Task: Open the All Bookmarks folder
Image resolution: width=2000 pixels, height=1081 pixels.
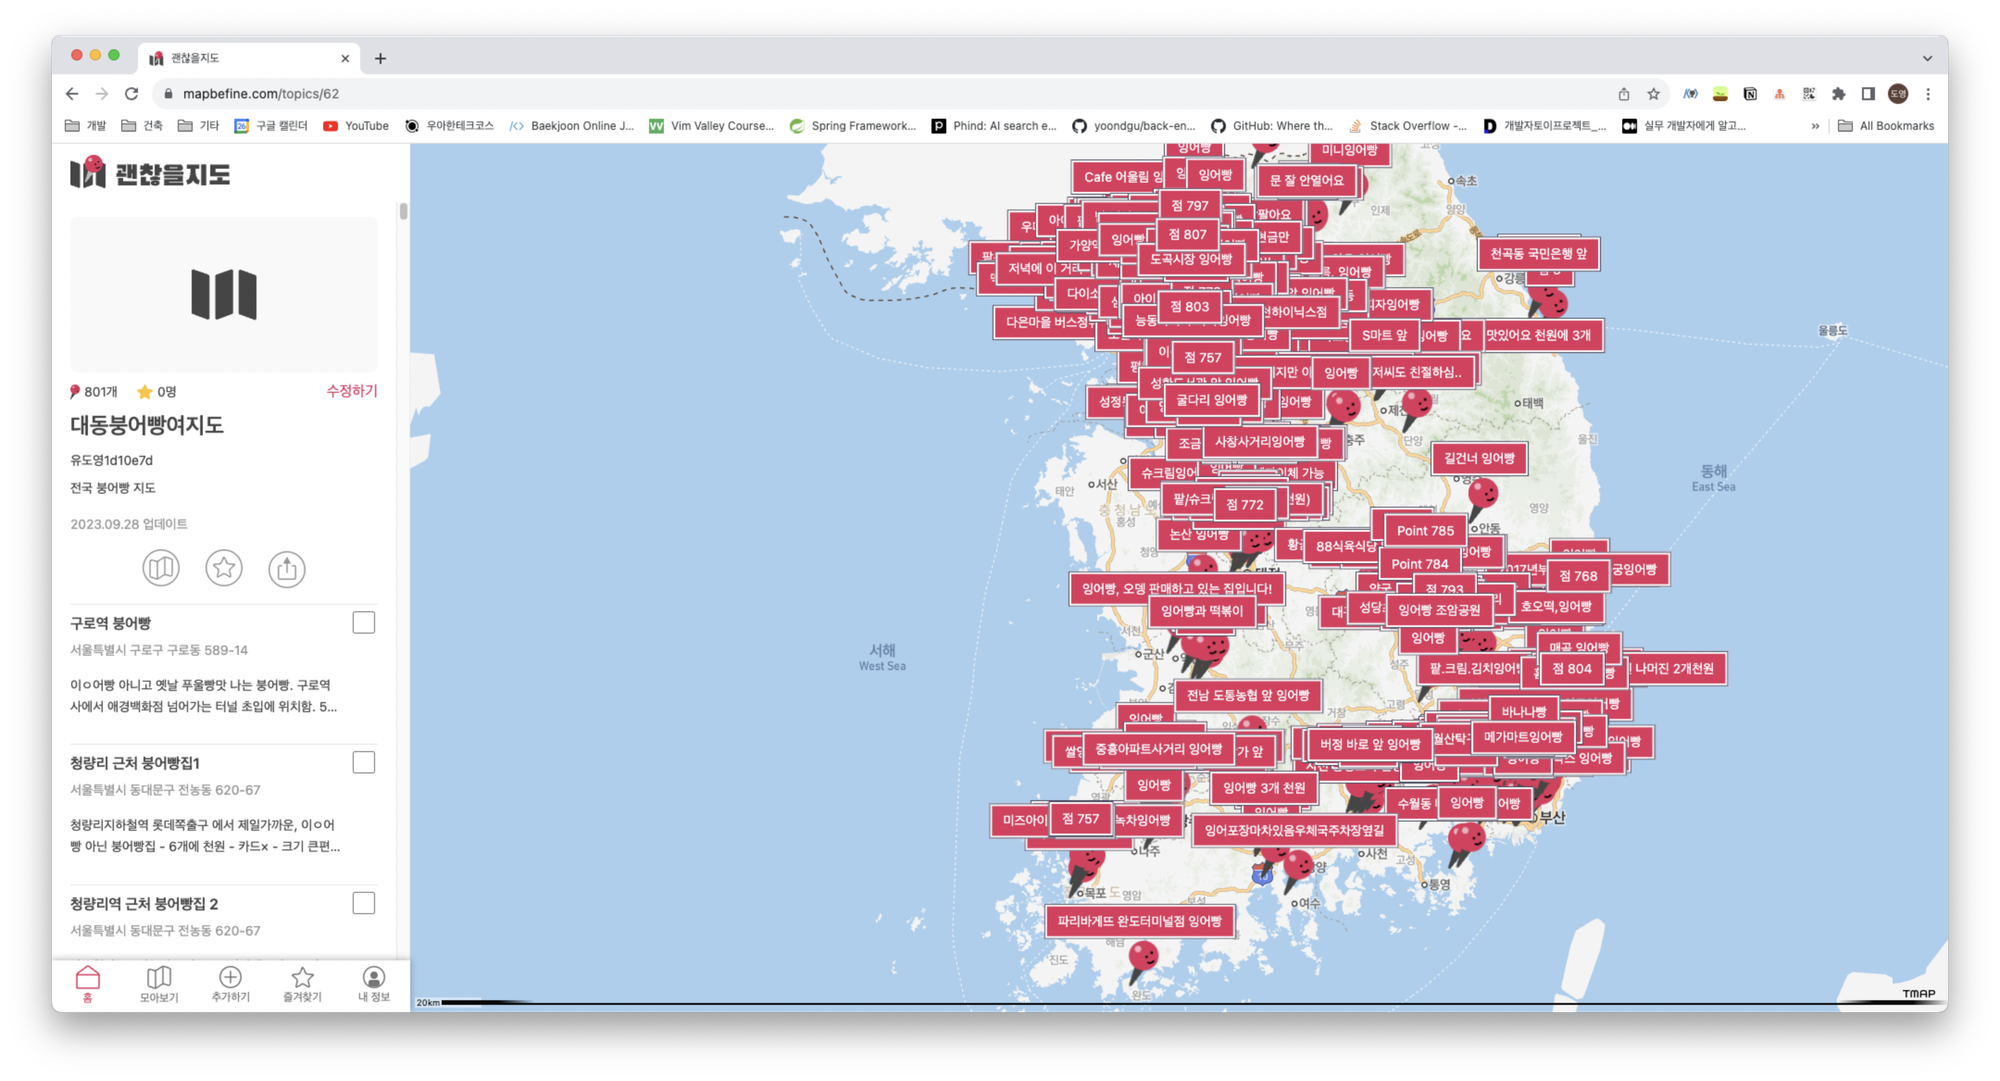Action: [1886, 126]
